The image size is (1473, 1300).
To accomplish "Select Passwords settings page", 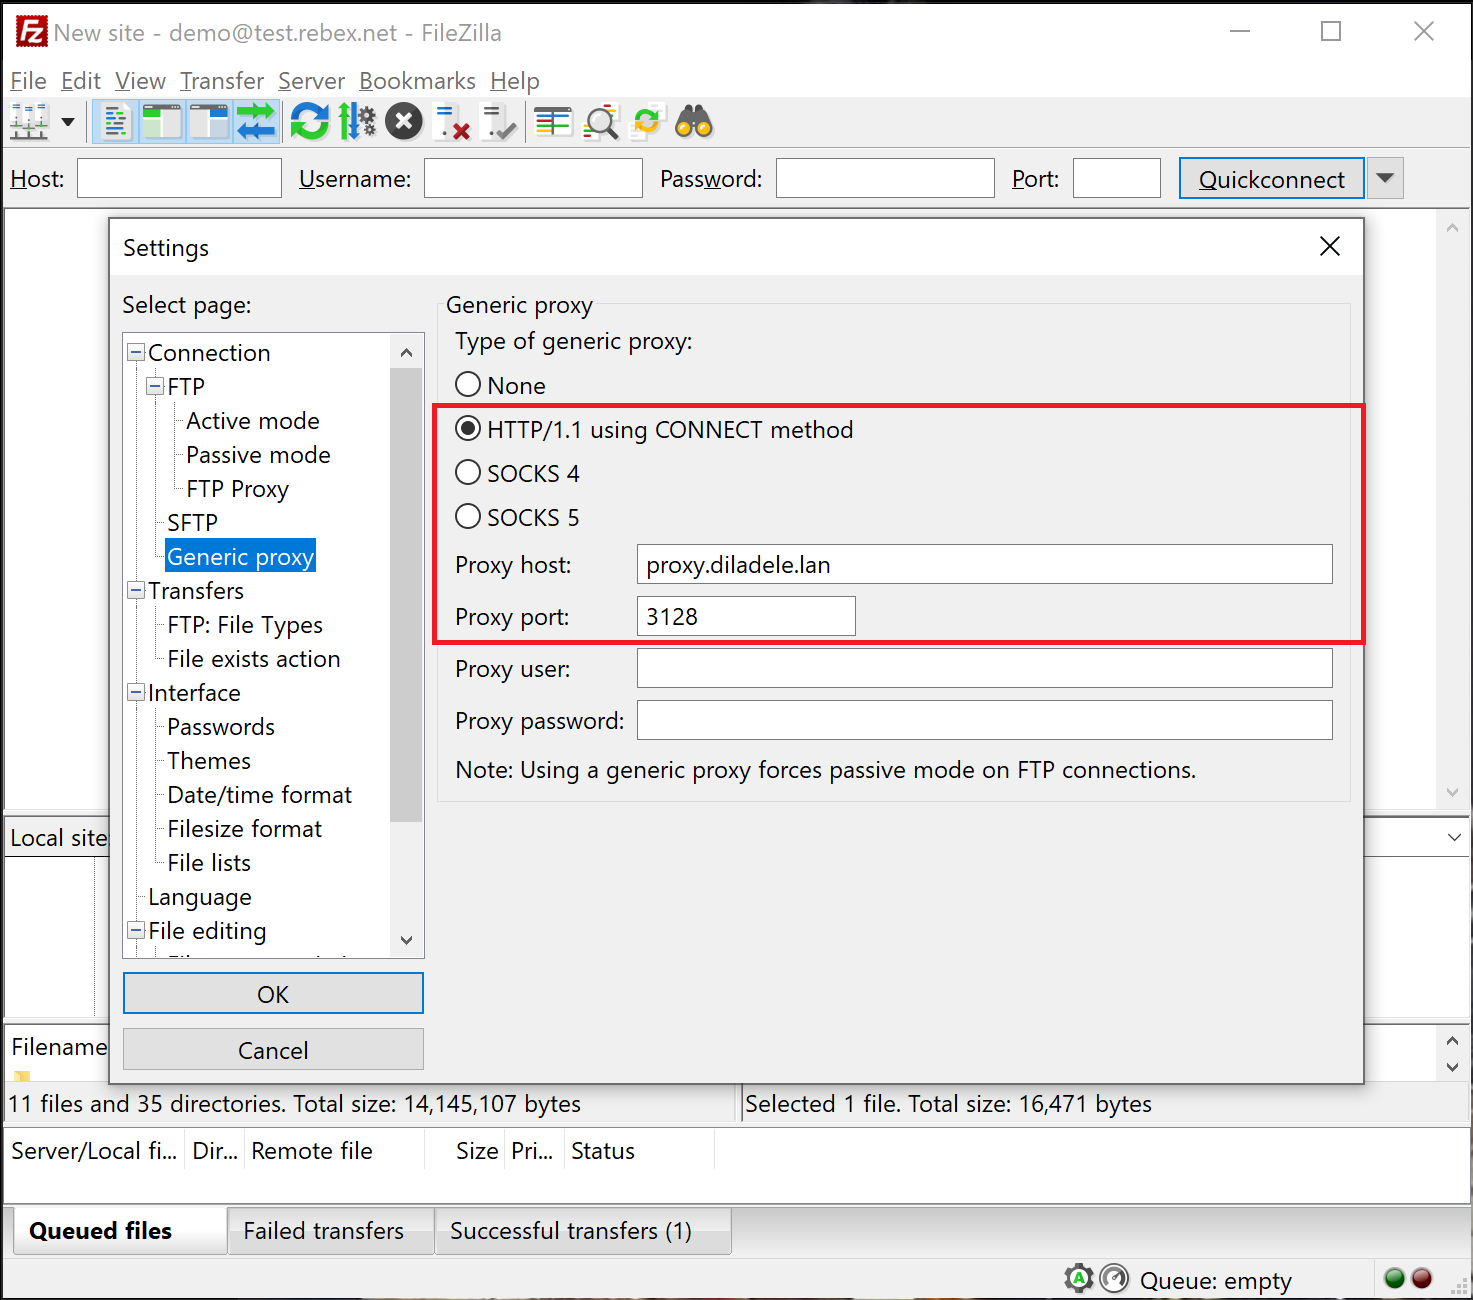I will (221, 726).
